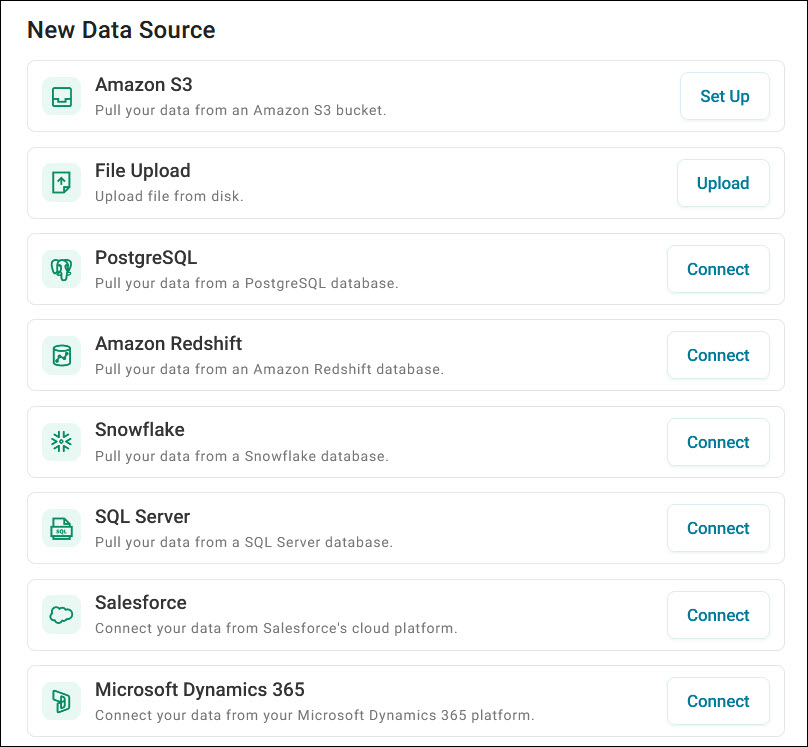Click the Snowflake heading text

pyautogui.click(x=140, y=430)
